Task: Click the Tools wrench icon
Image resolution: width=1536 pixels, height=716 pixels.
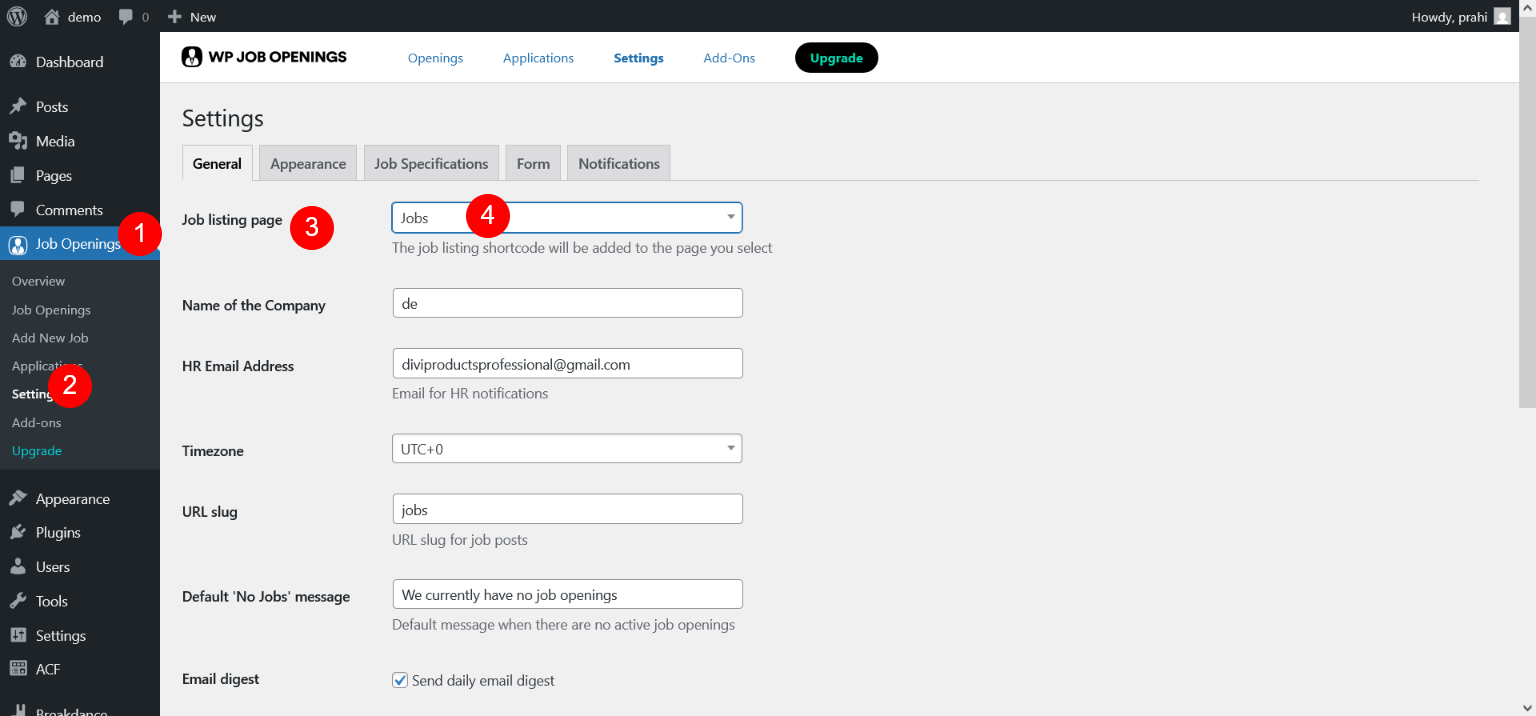Action: click(x=17, y=601)
